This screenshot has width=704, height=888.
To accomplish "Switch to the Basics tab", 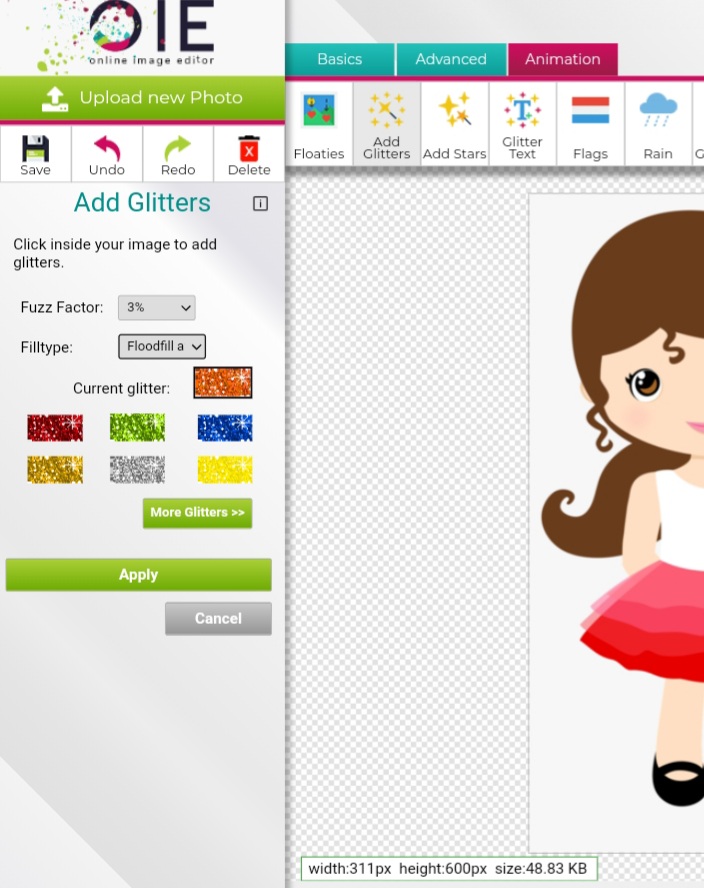I will coord(339,60).
